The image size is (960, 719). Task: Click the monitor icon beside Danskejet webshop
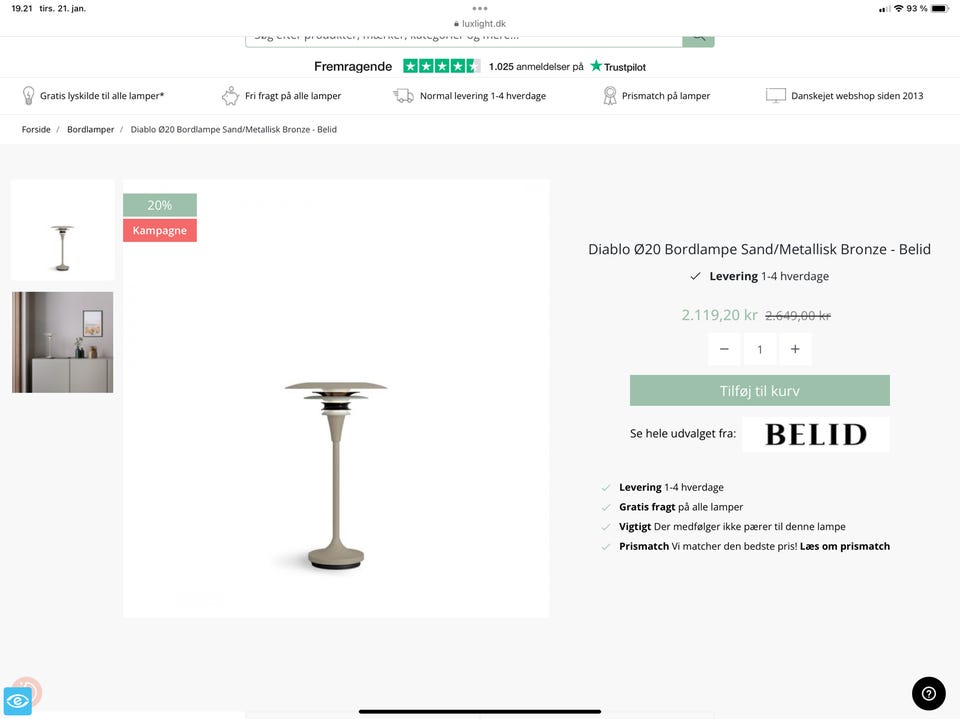click(776, 95)
